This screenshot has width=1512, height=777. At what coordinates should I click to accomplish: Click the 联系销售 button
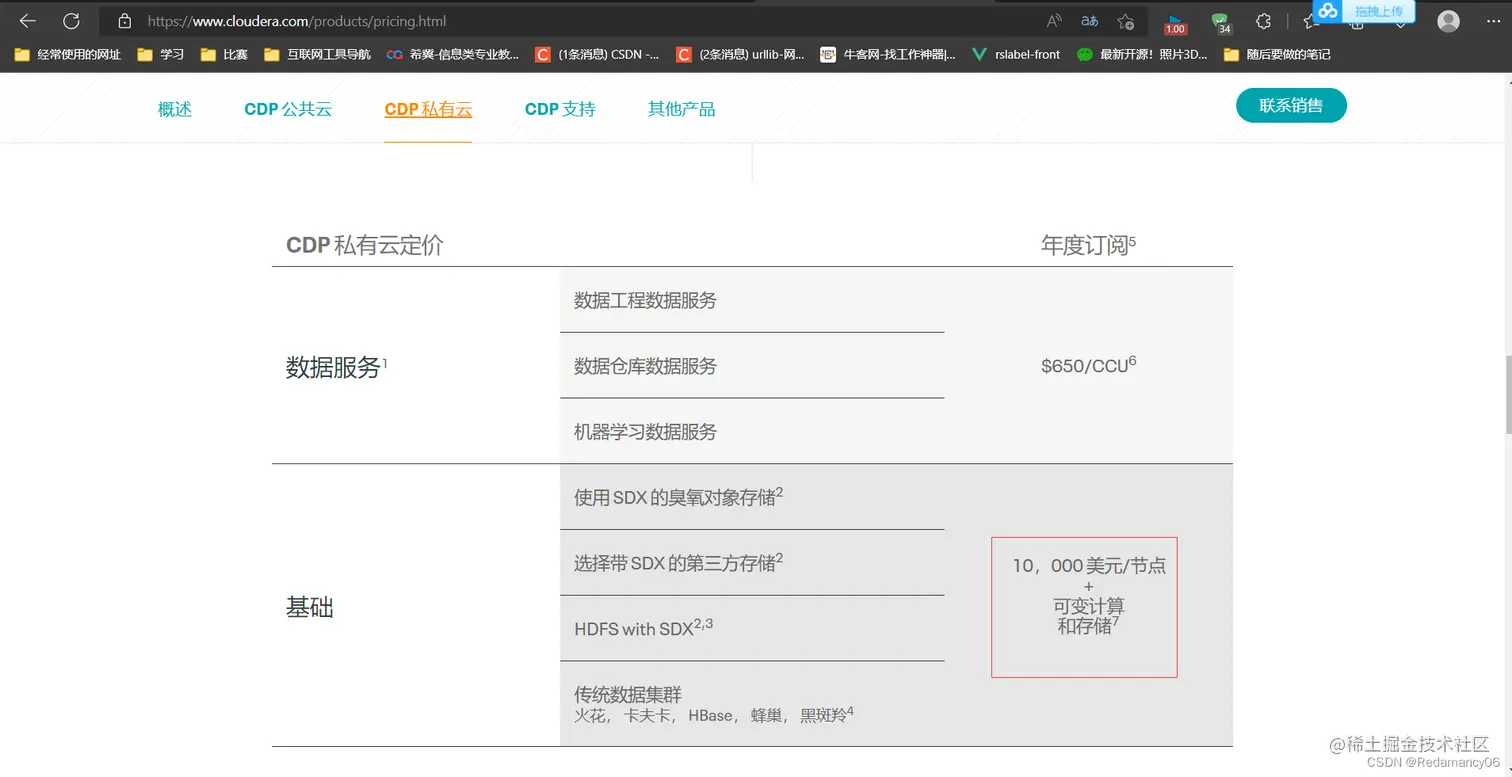(1291, 105)
